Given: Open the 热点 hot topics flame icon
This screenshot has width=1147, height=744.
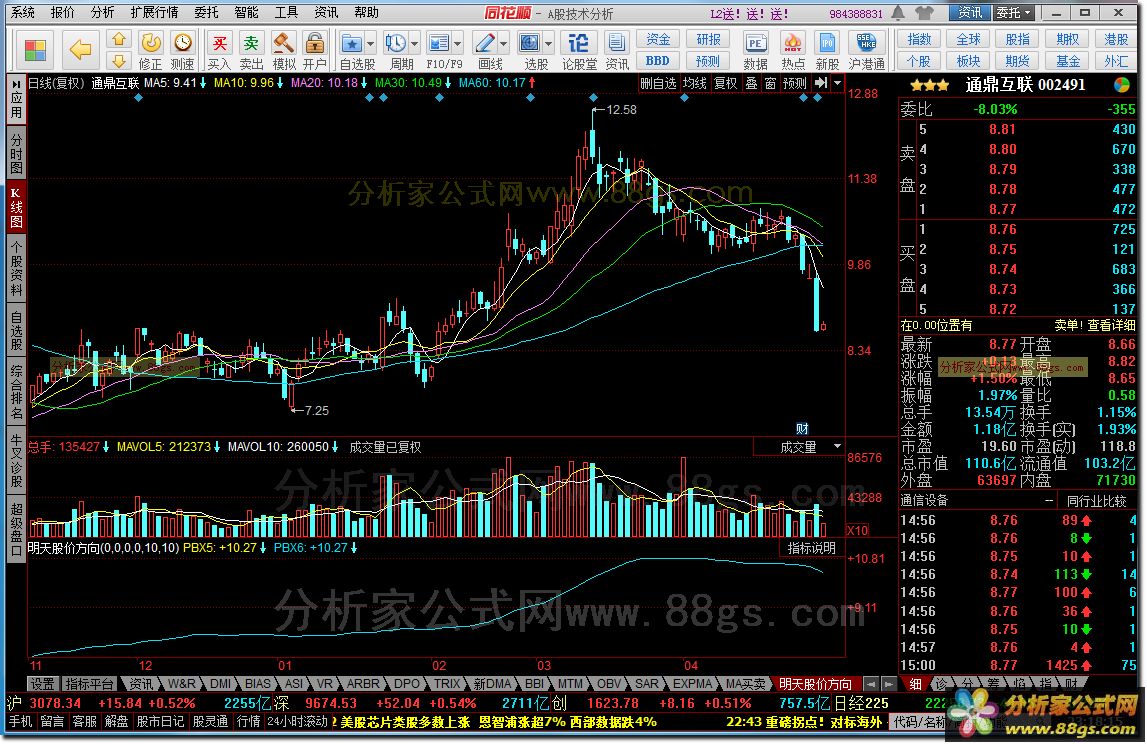Looking at the screenshot, I should 792,51.
